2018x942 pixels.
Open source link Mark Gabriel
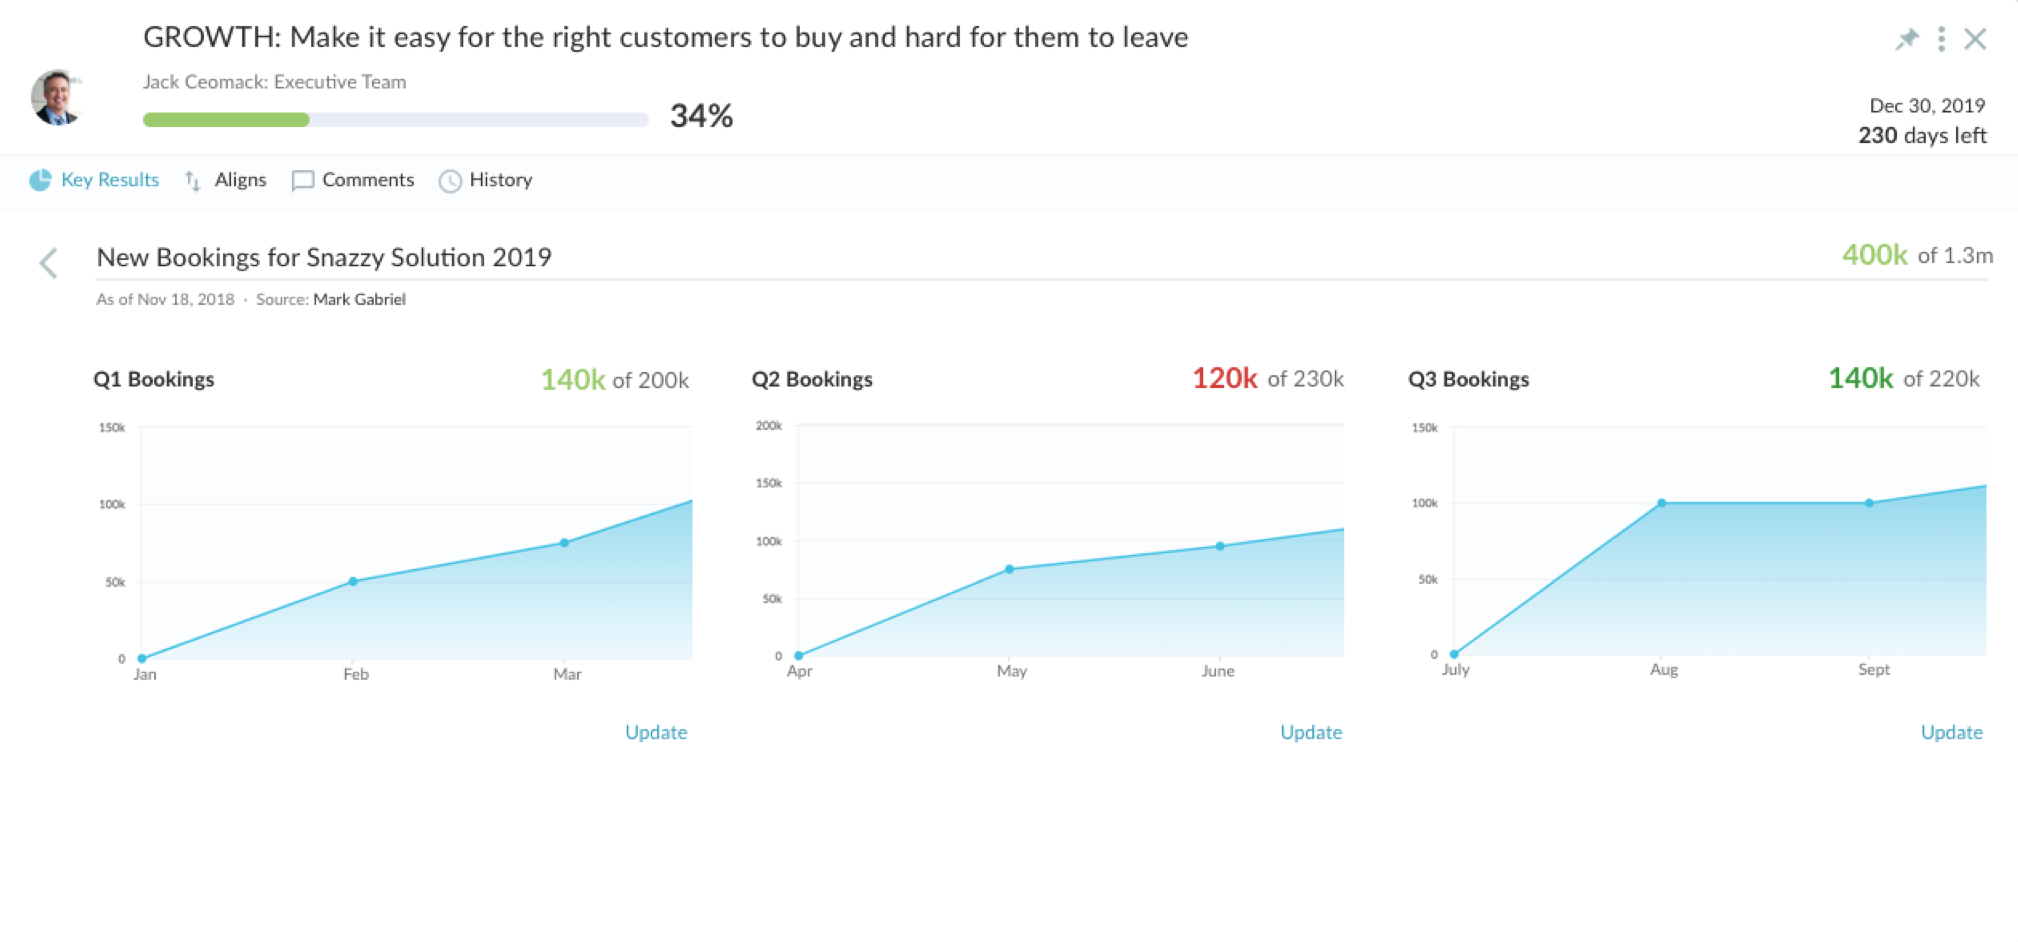click(x=359, y=299)
